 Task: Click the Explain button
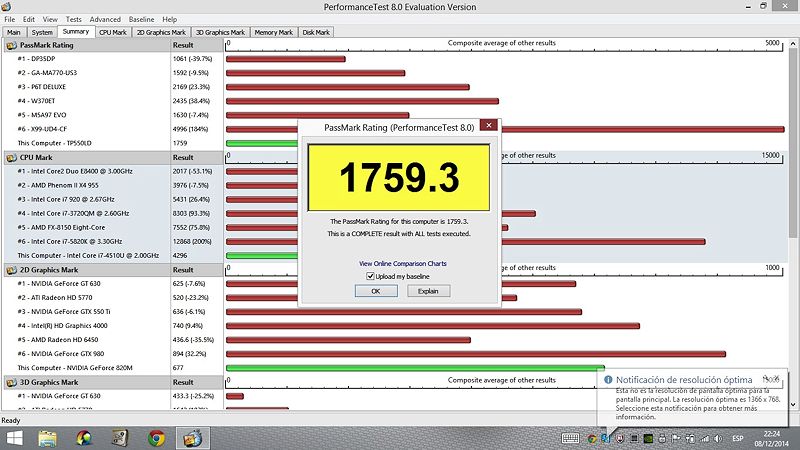[429, 291]
